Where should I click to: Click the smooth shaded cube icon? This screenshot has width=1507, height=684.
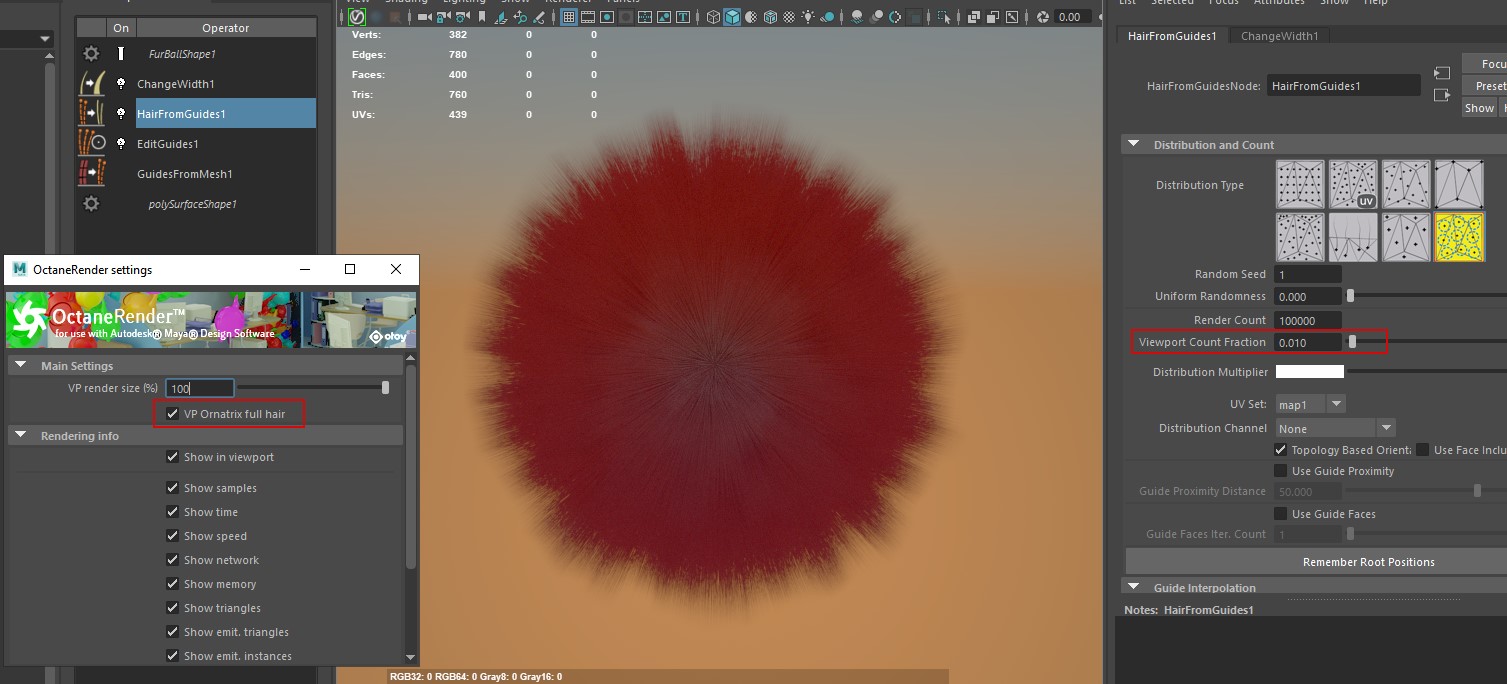732,17
